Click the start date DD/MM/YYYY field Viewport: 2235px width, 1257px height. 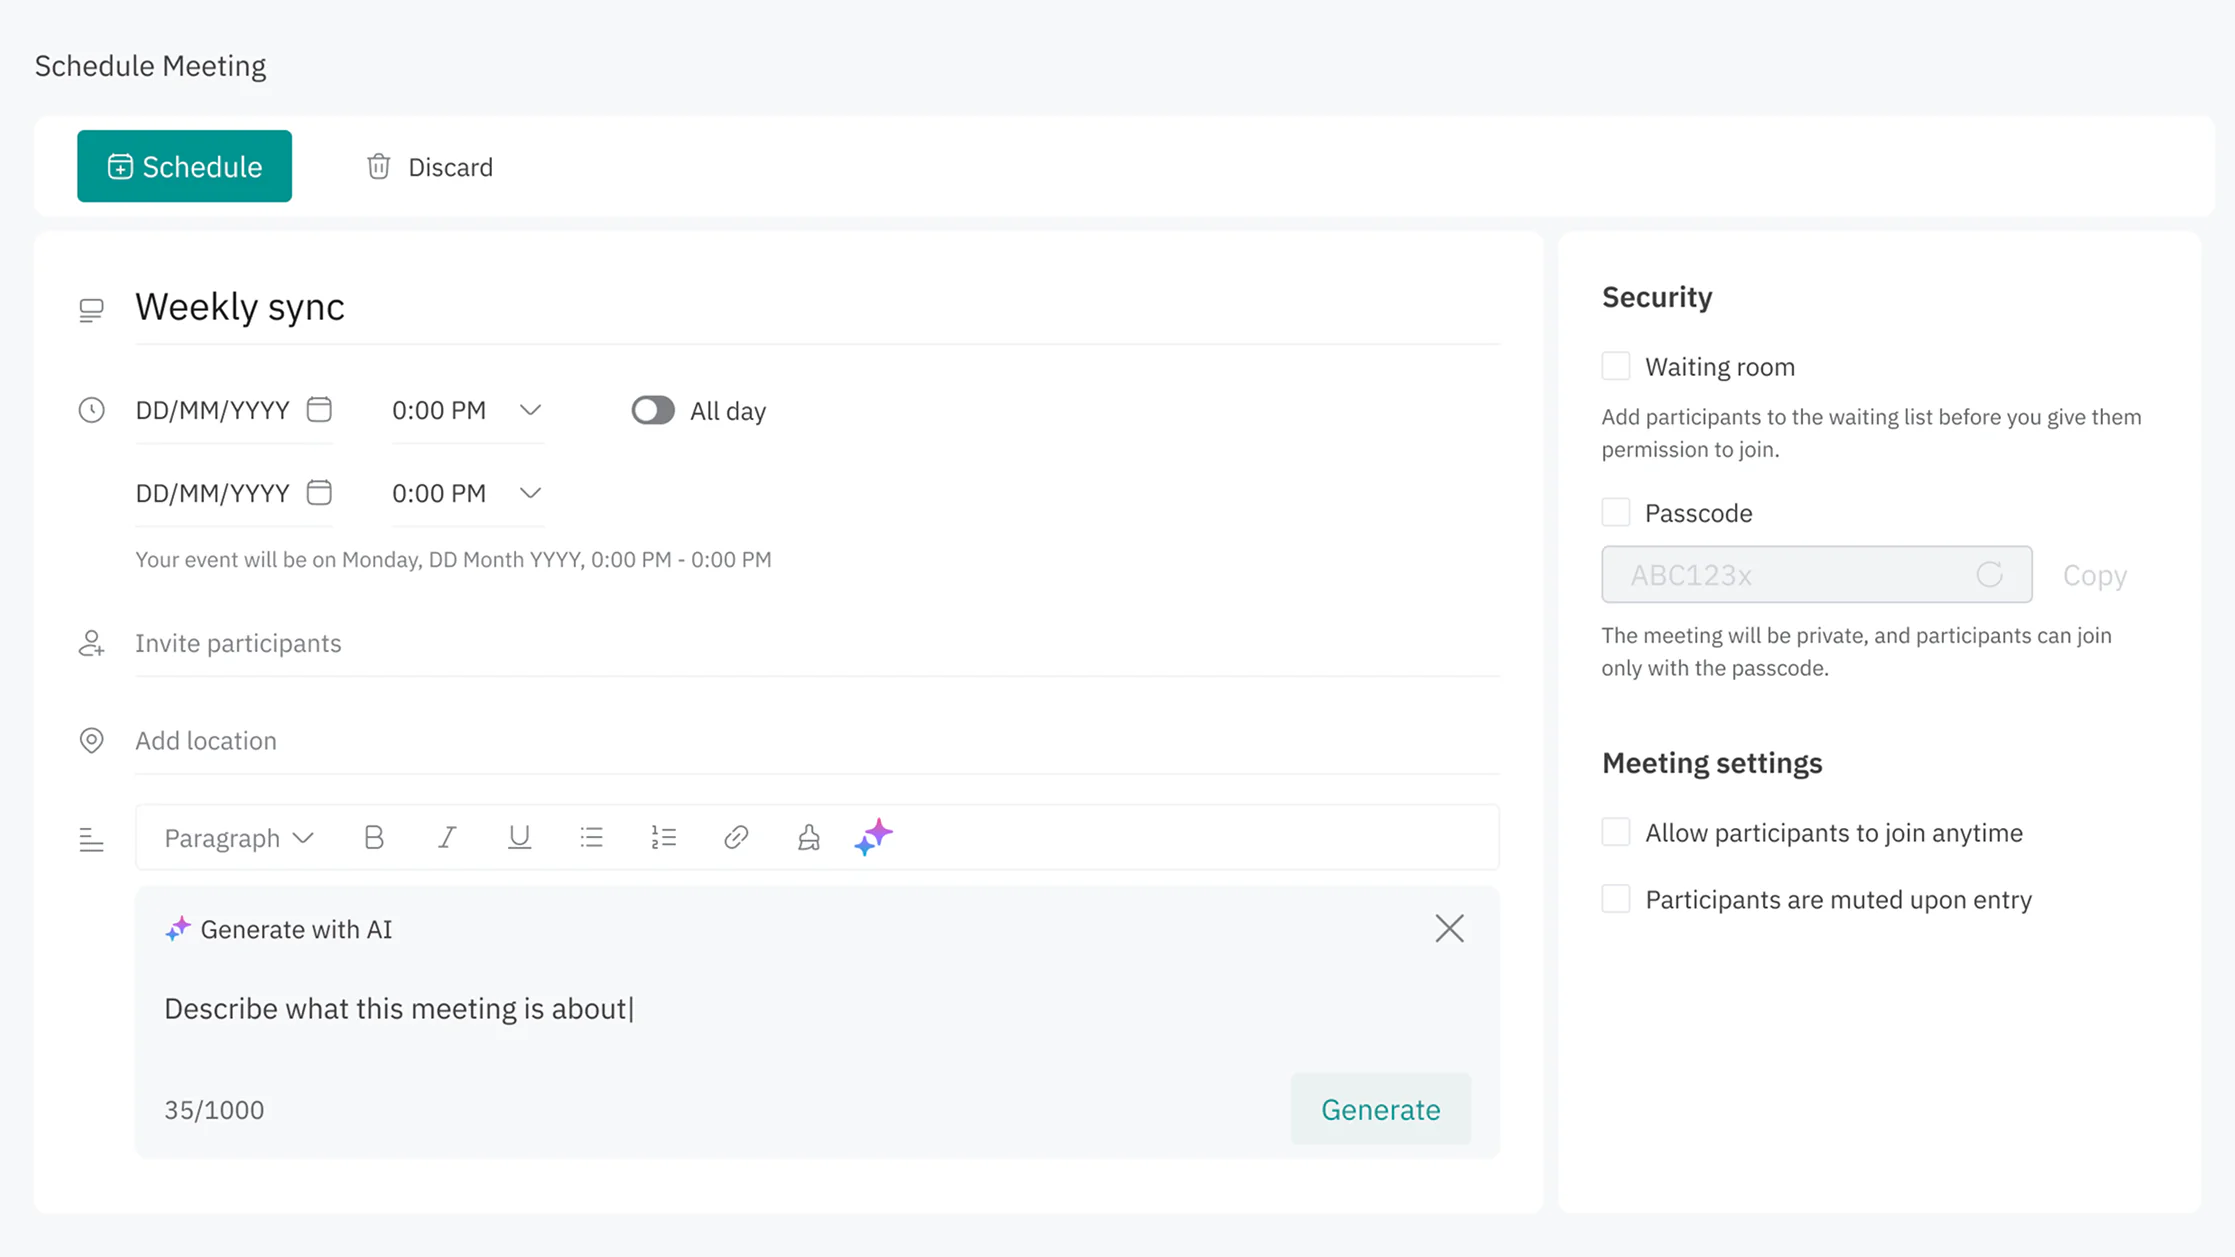(212, 410)
